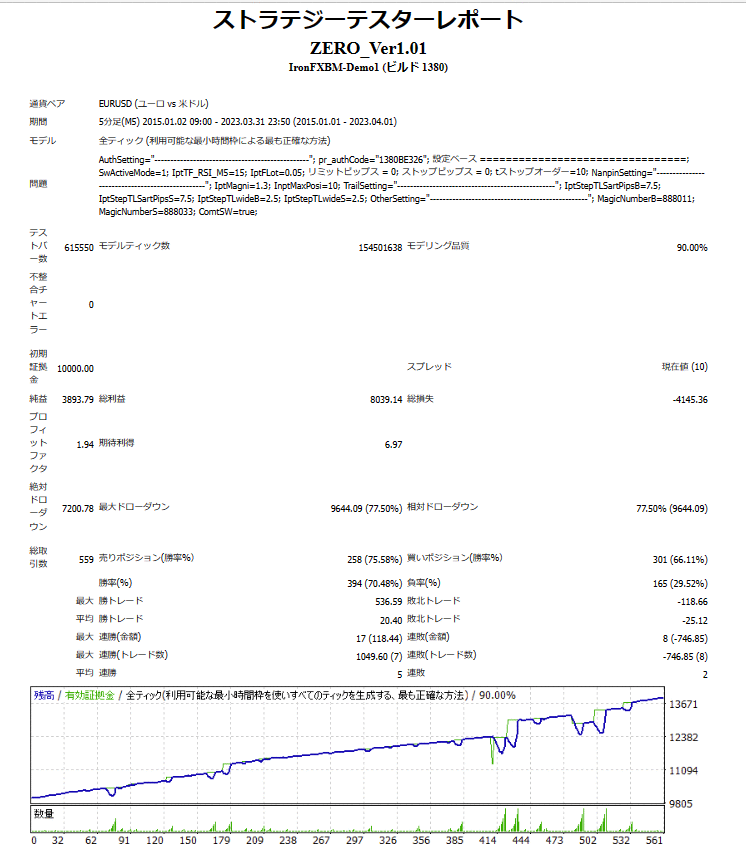Screen dimensions: 746x852
Task: Click profit trades value 394 (70.48%)
Action: (374, 584)
